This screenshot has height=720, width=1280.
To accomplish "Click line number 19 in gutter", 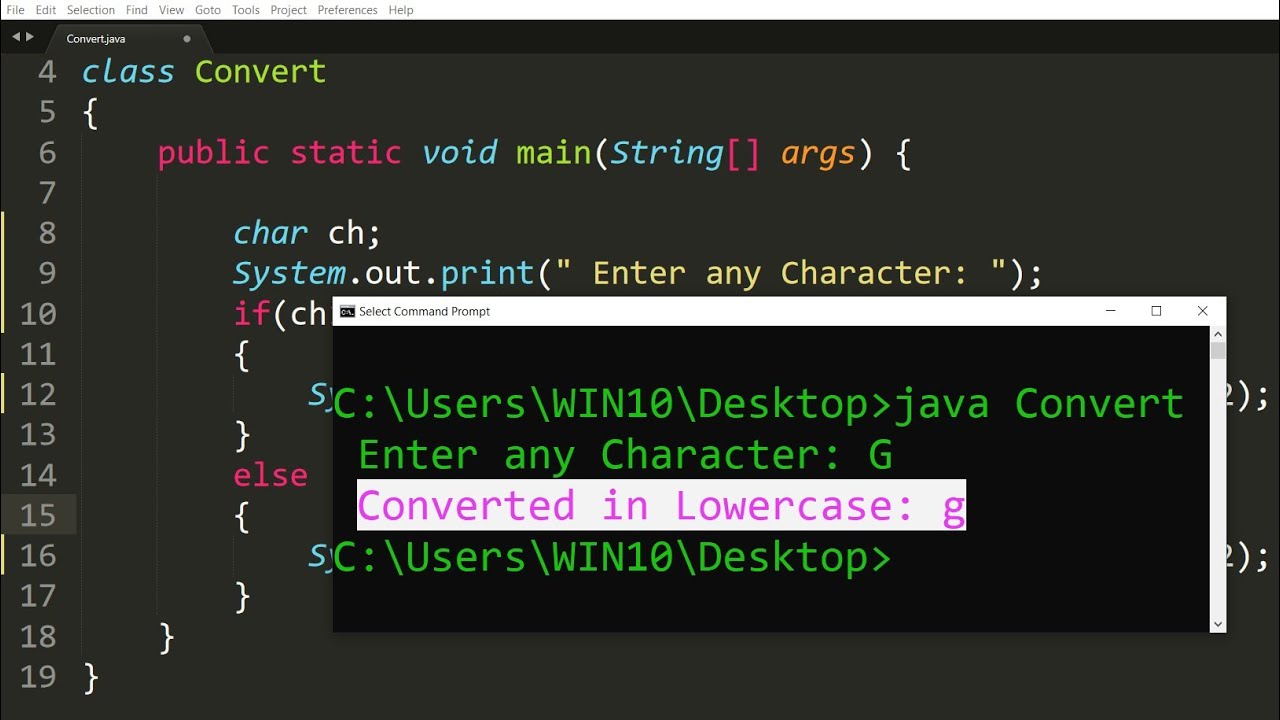I will (38, 676).
